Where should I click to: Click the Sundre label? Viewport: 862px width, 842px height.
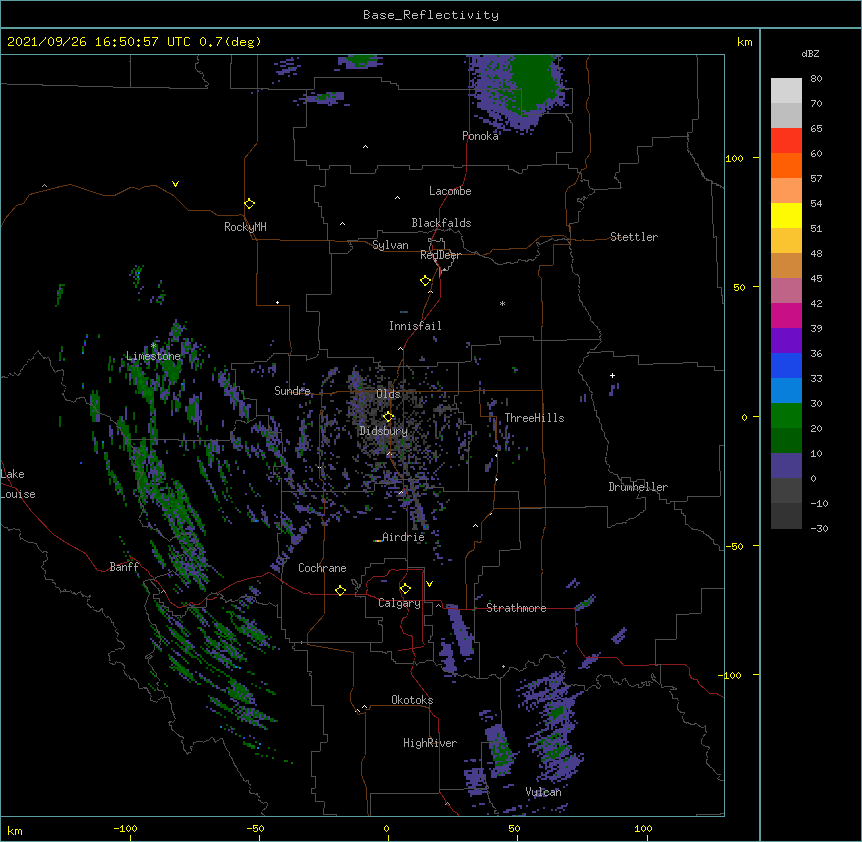pos(292,391)
